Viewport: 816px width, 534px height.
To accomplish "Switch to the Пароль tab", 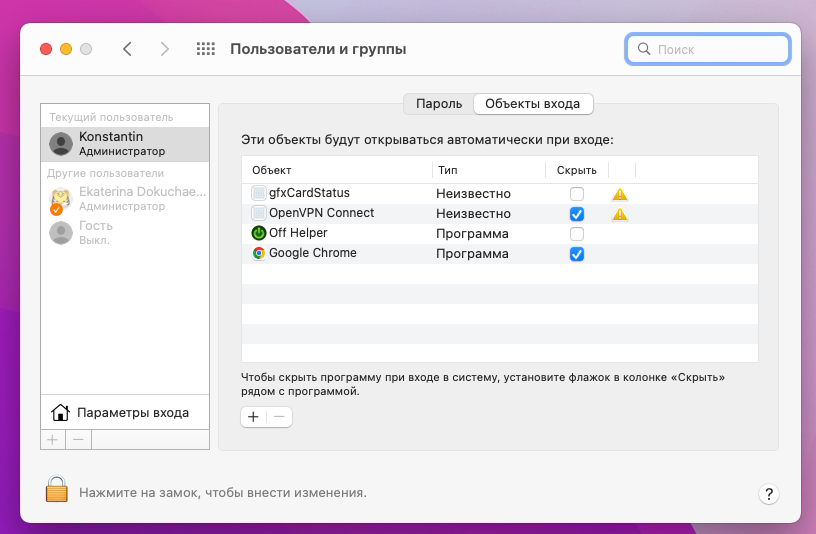I will [x=438, y=104].
